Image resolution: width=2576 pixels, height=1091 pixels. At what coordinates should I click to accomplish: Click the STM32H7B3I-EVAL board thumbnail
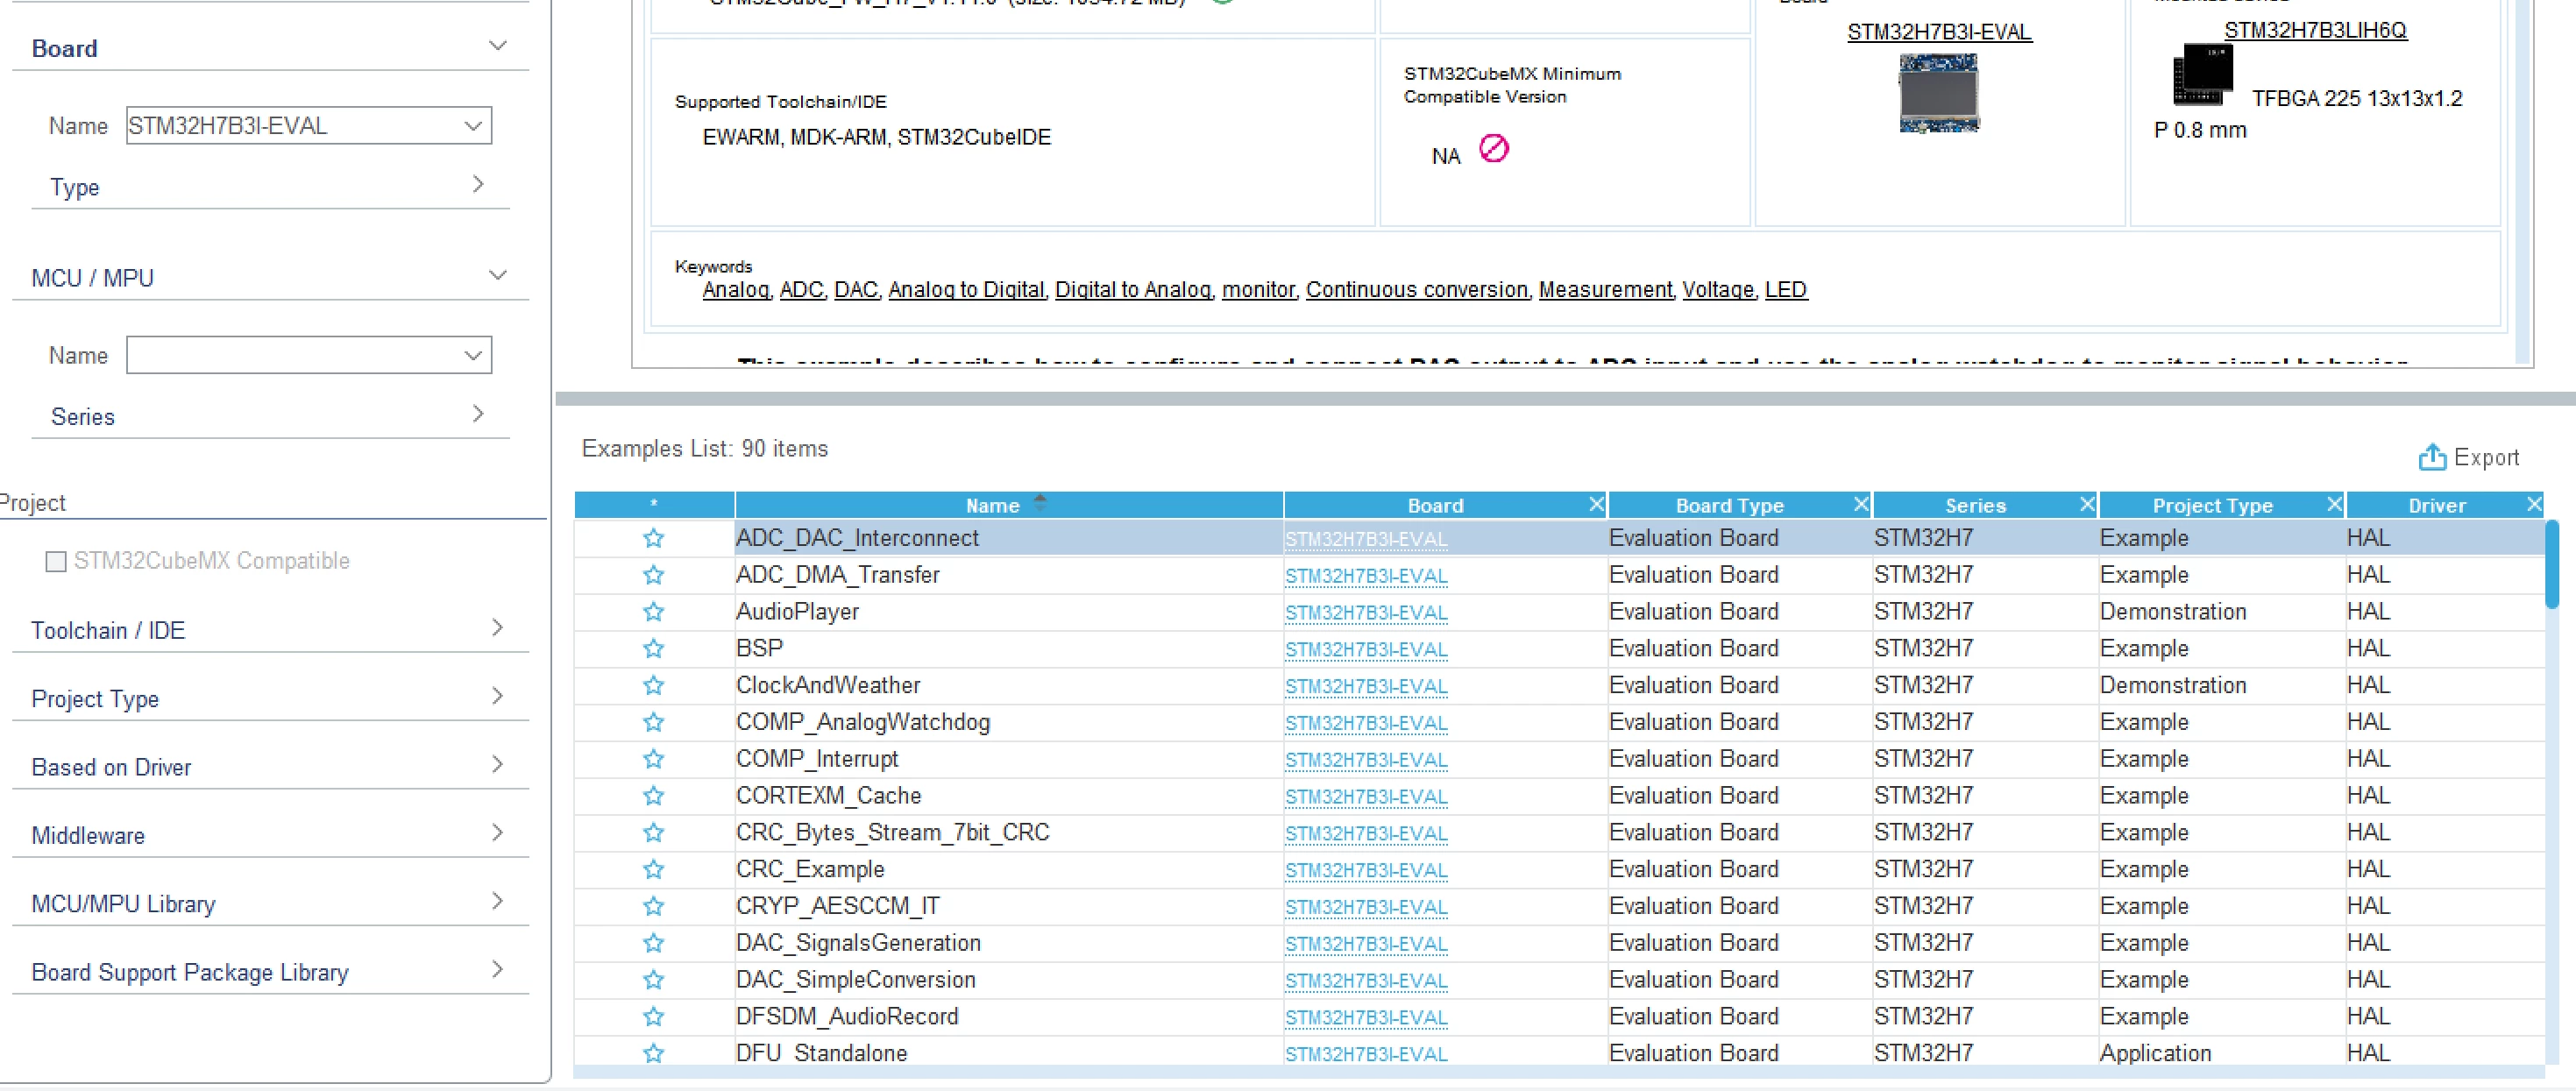click(1939, 93)
